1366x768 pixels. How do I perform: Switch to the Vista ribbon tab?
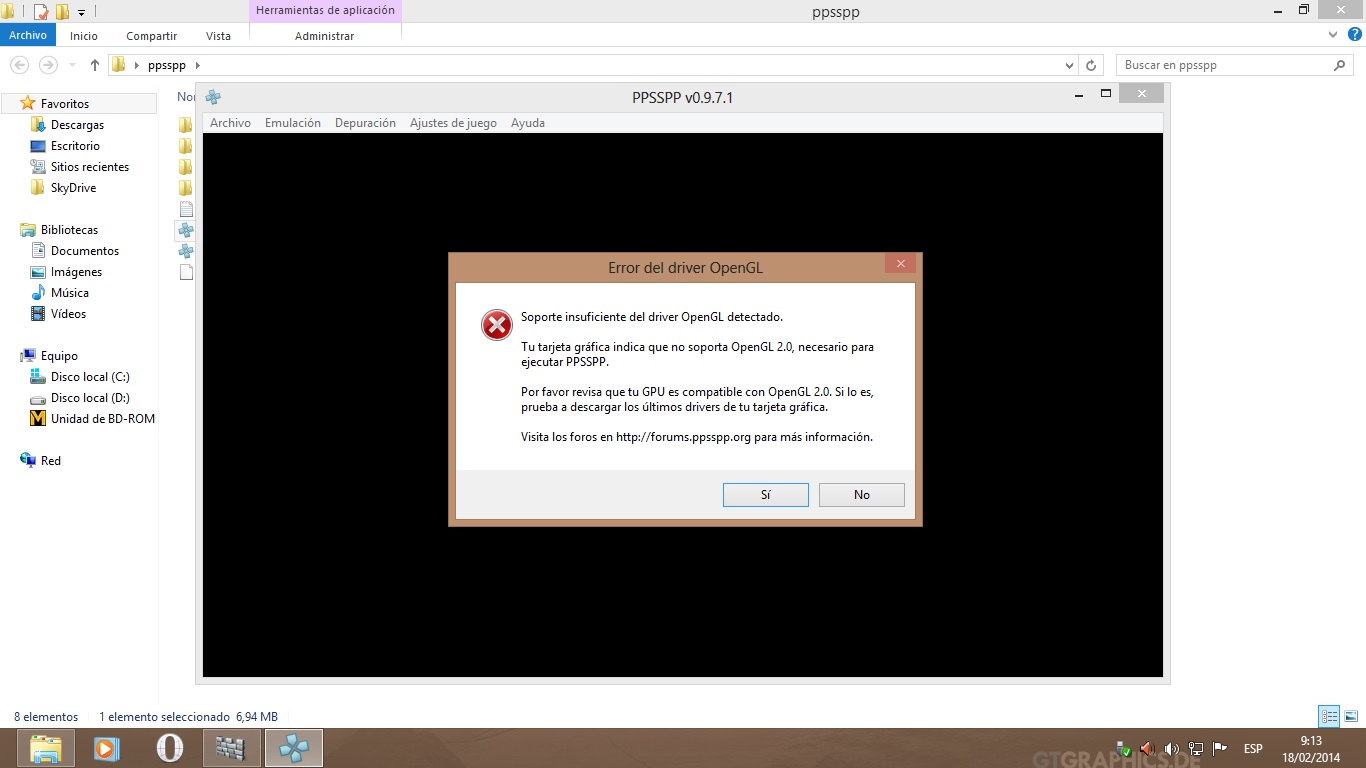point(218,36)
